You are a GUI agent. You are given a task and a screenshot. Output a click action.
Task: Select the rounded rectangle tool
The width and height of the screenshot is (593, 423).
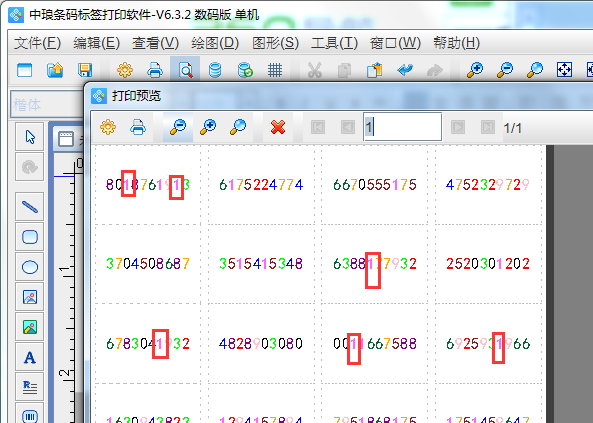[x=30, y=237]
